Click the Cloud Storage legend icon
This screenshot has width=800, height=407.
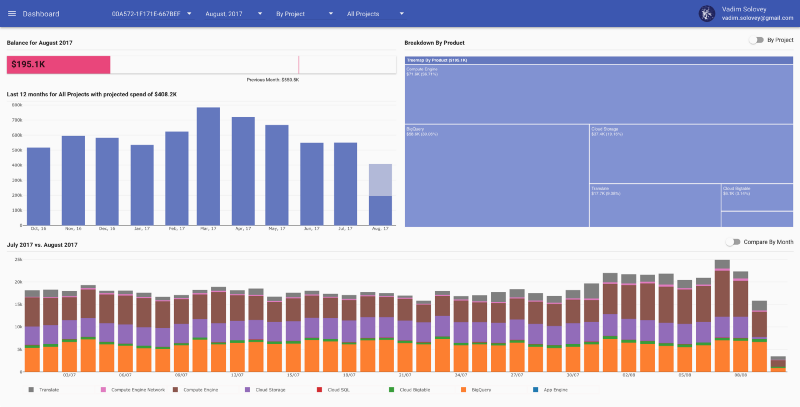[x=246, y=388]
